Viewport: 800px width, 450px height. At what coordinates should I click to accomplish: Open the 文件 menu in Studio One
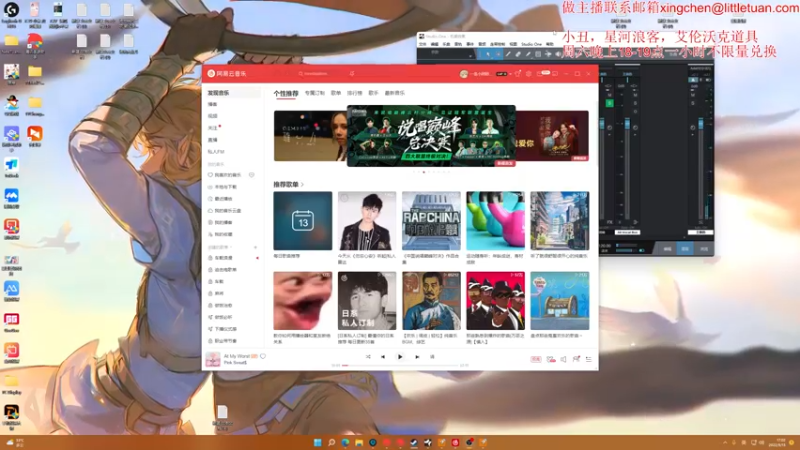click(423, 44)
